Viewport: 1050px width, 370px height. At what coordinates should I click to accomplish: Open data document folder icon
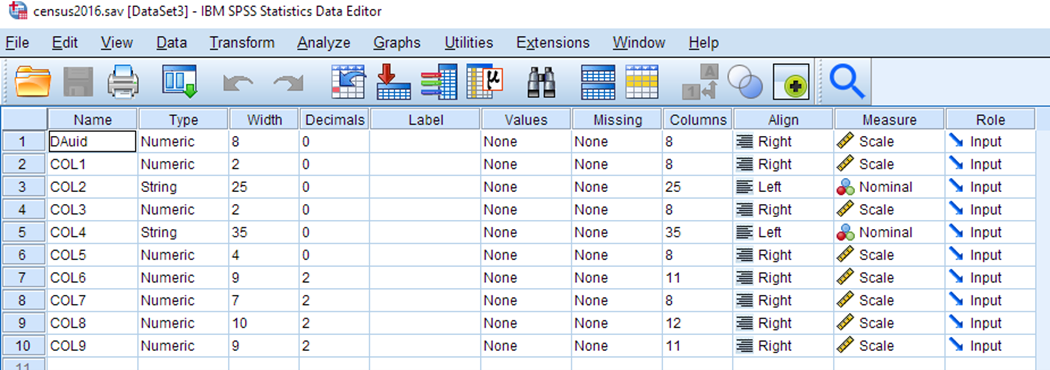click(33, 82)
